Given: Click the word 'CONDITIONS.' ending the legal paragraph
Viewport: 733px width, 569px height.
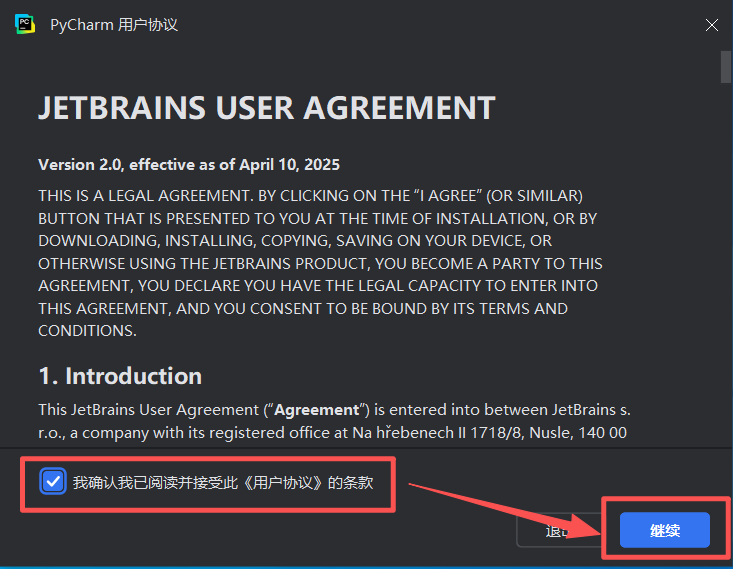Looking at the screenshot, I should [87, 331].
